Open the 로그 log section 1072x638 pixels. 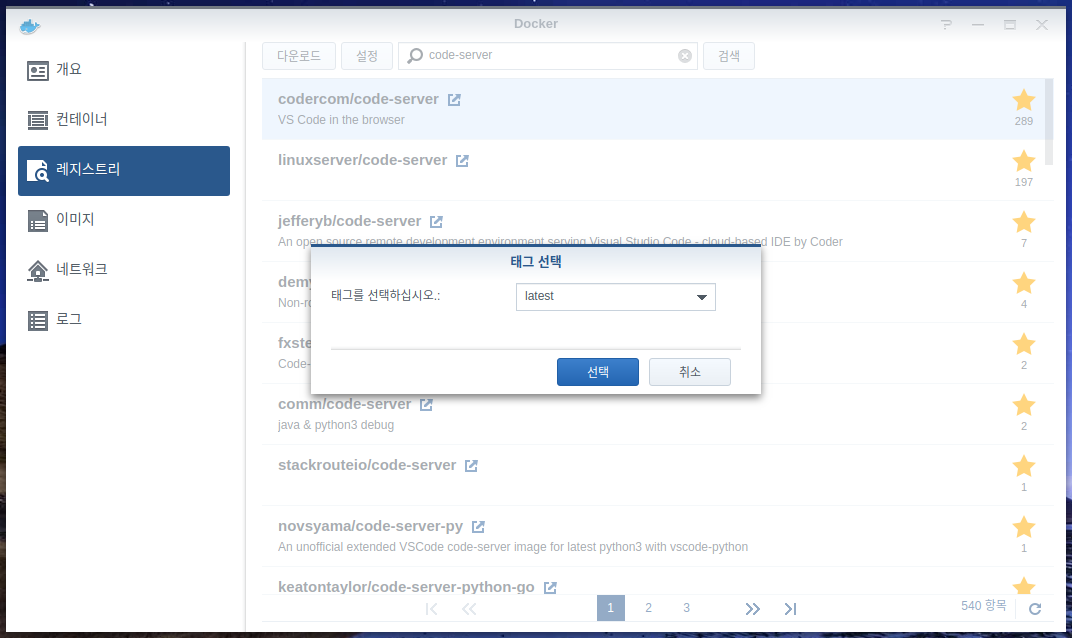point(124,320)
